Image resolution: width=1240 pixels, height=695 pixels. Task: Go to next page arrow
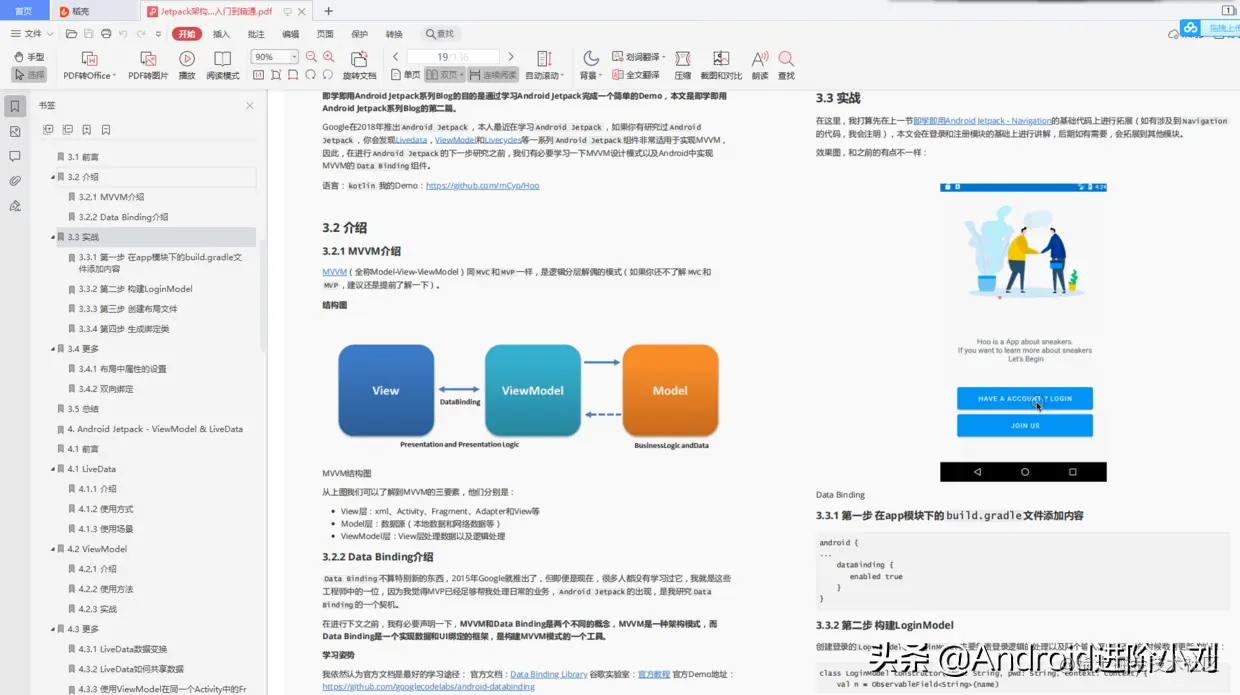coord(511,57)
